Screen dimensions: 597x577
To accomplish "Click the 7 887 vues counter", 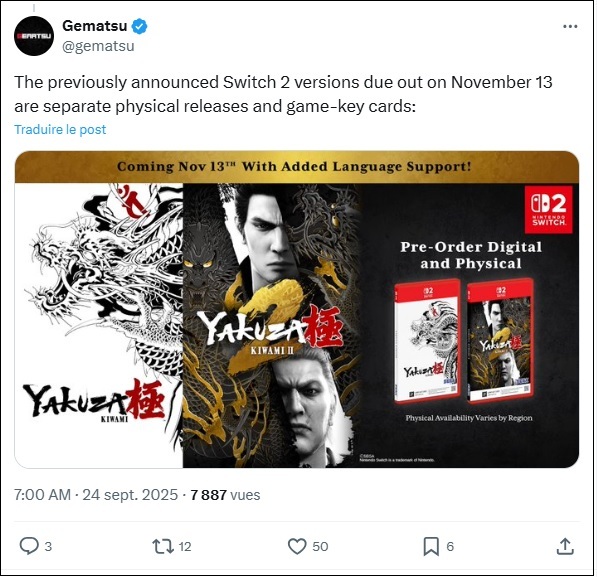I will (225, 495).
